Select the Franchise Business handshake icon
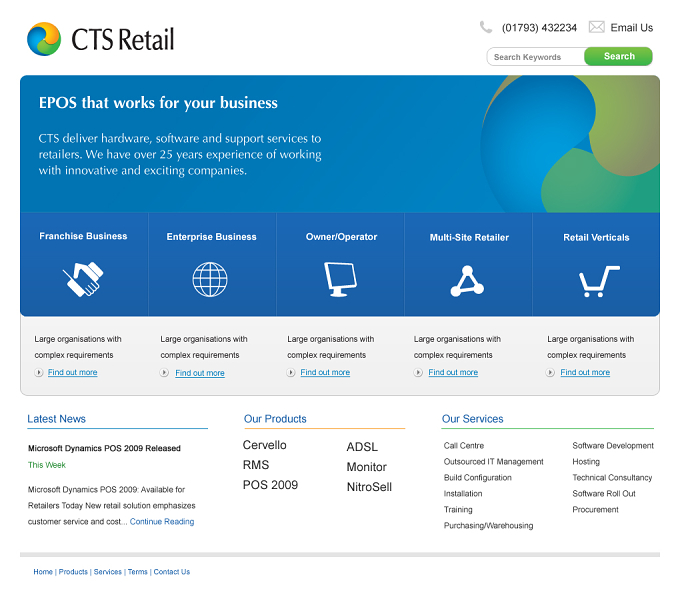 83,279
